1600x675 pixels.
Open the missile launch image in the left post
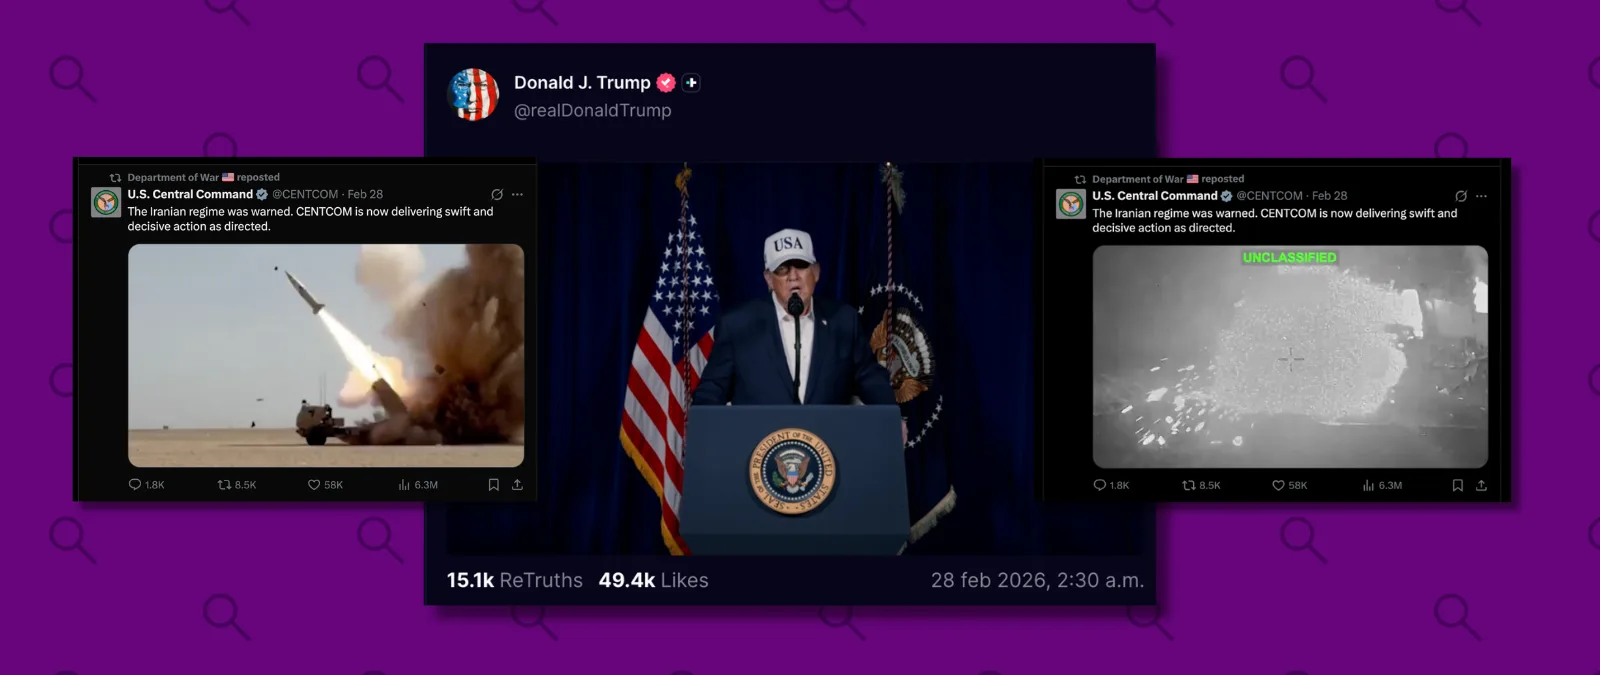[326, 355]
